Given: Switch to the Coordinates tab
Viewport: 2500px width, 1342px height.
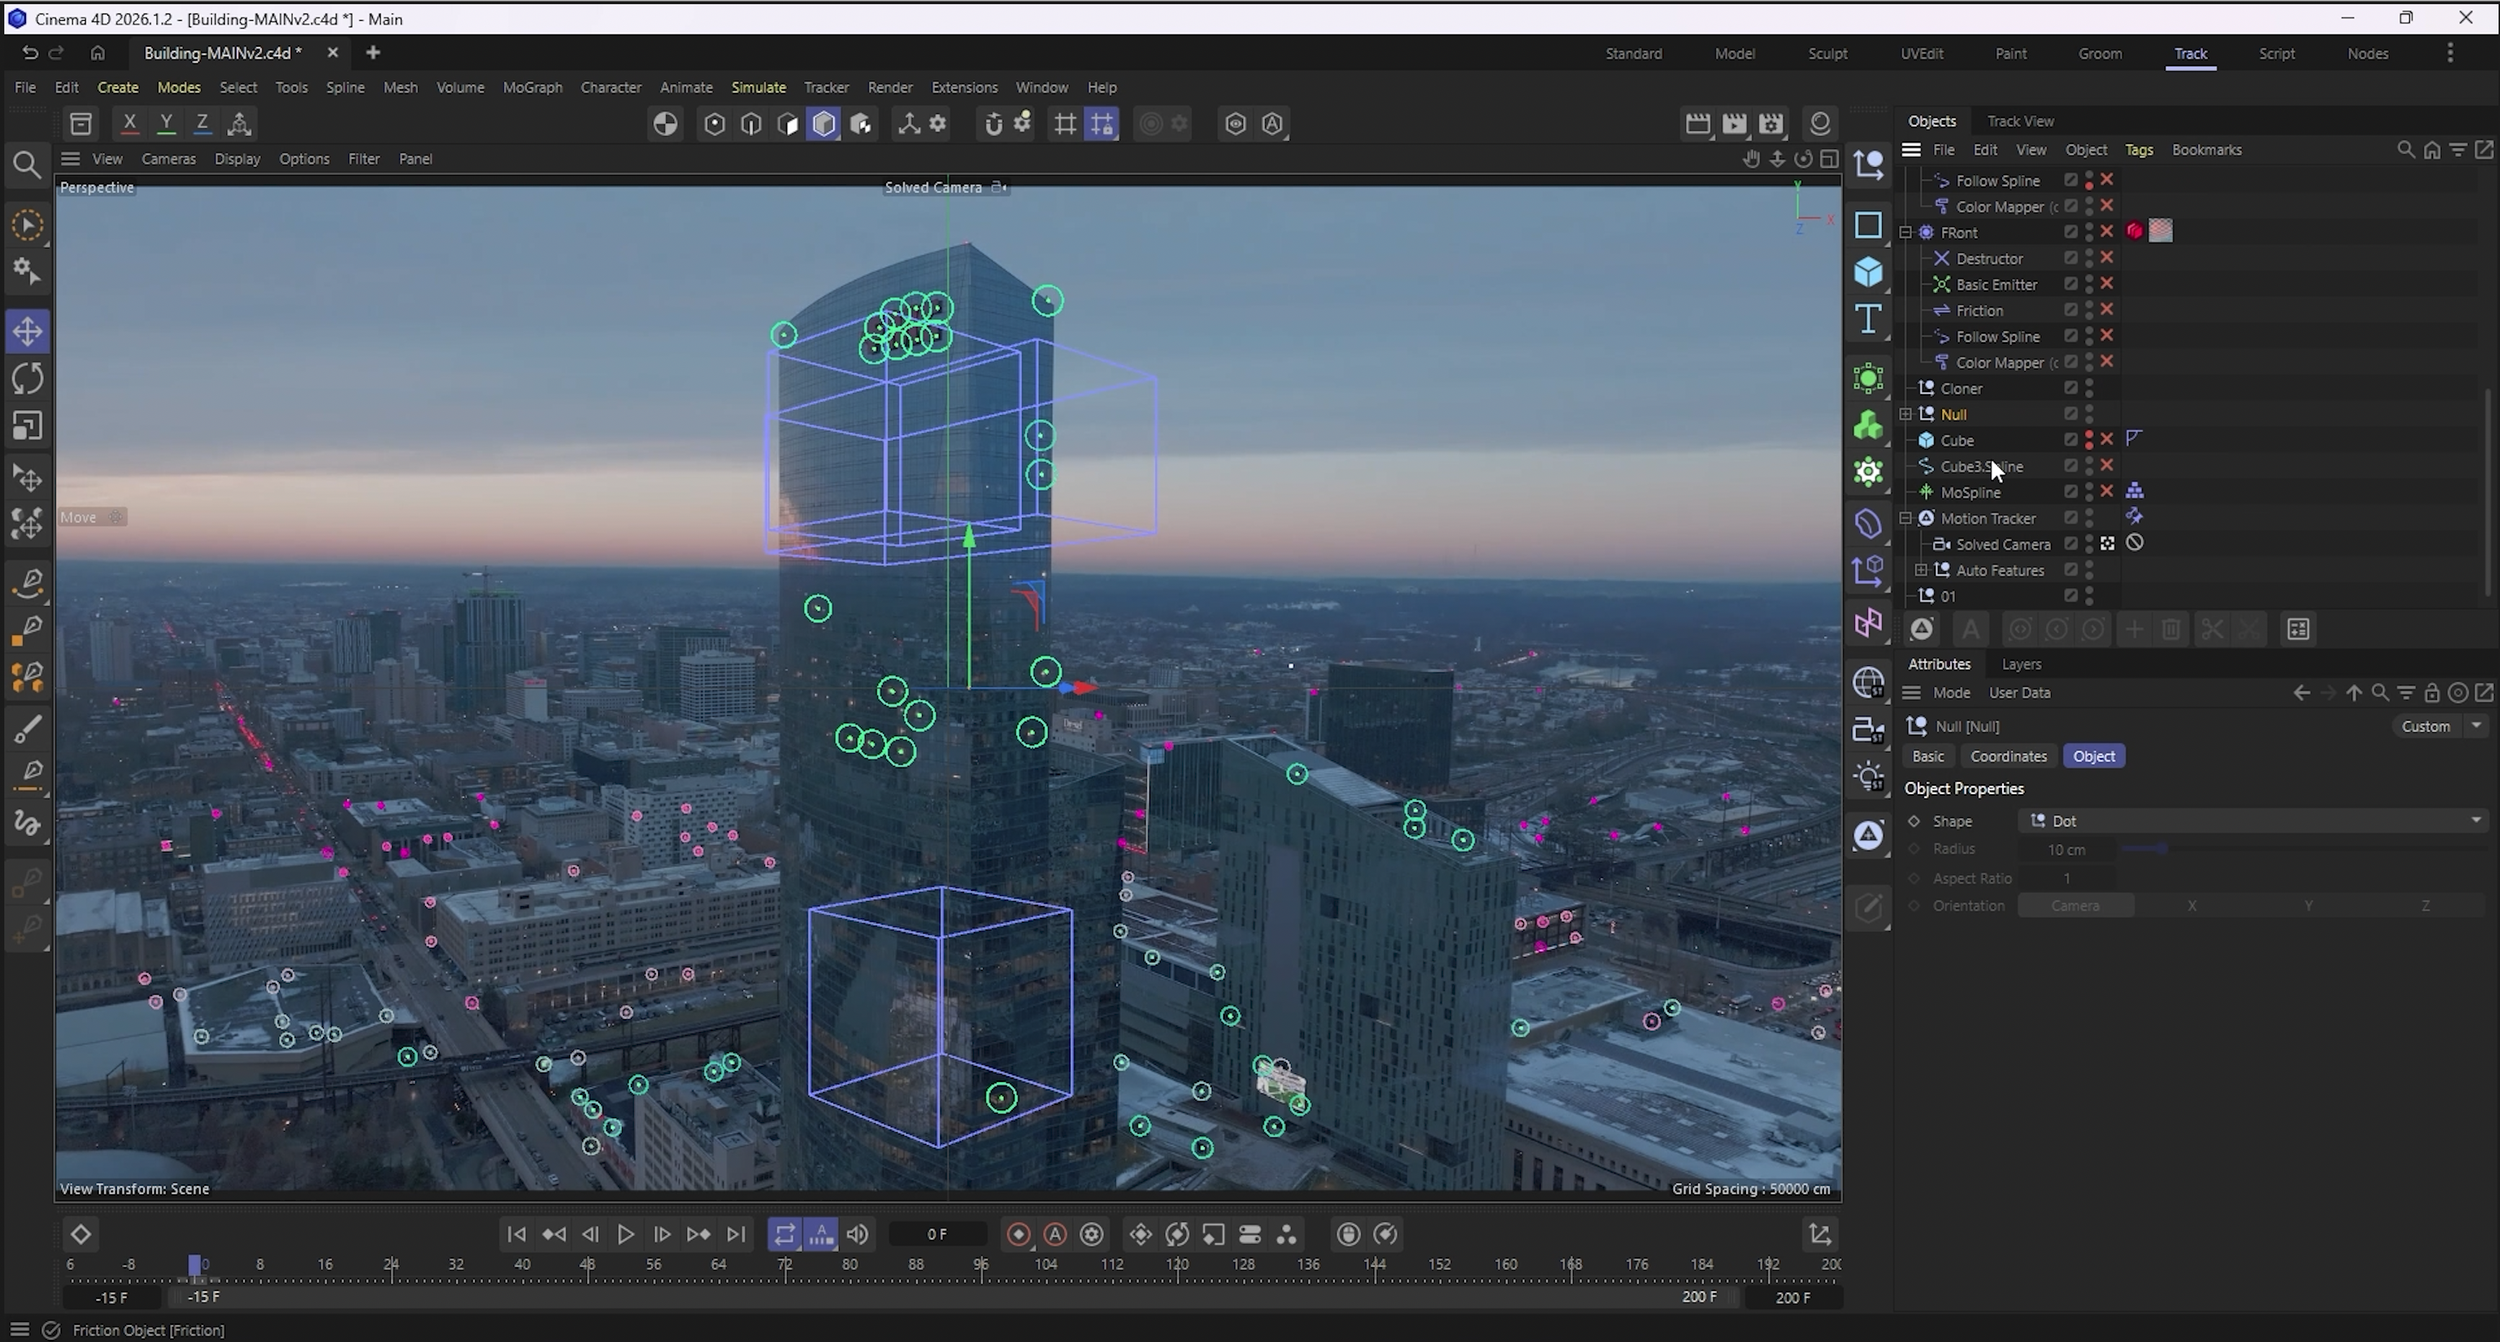Looking at the screenshot, I should (2008, 756).
